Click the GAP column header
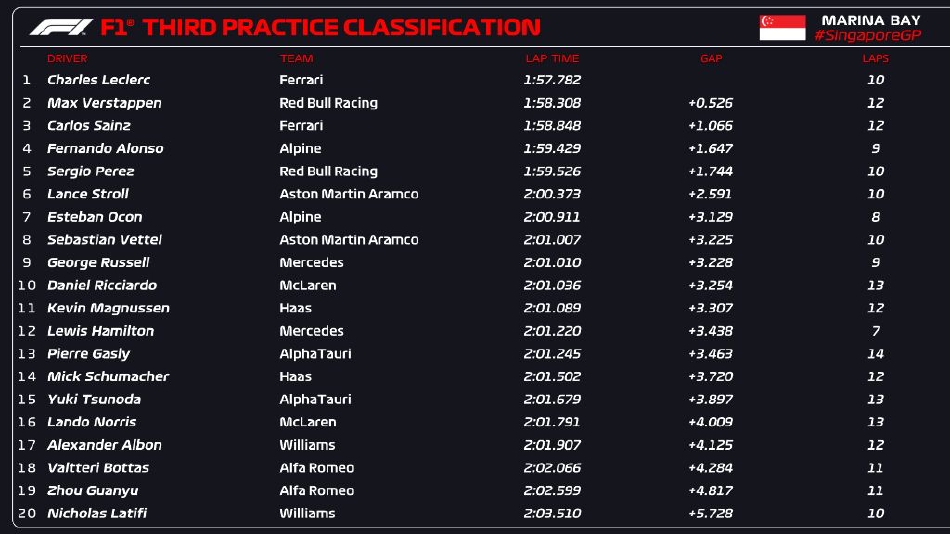 click(x=710, y=59)
